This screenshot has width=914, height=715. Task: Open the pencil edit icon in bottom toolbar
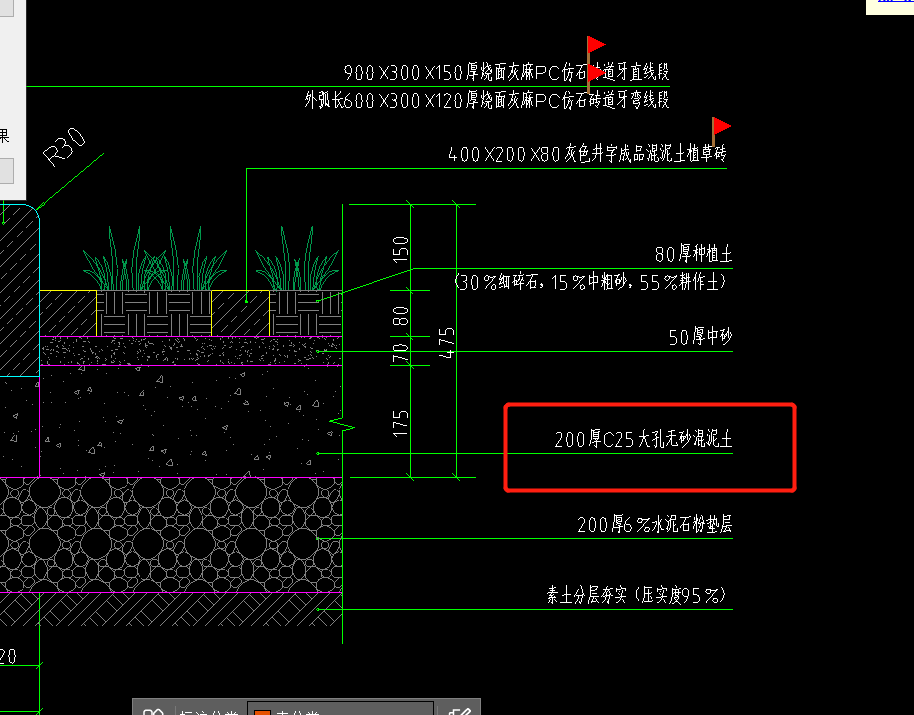(459, 711)
